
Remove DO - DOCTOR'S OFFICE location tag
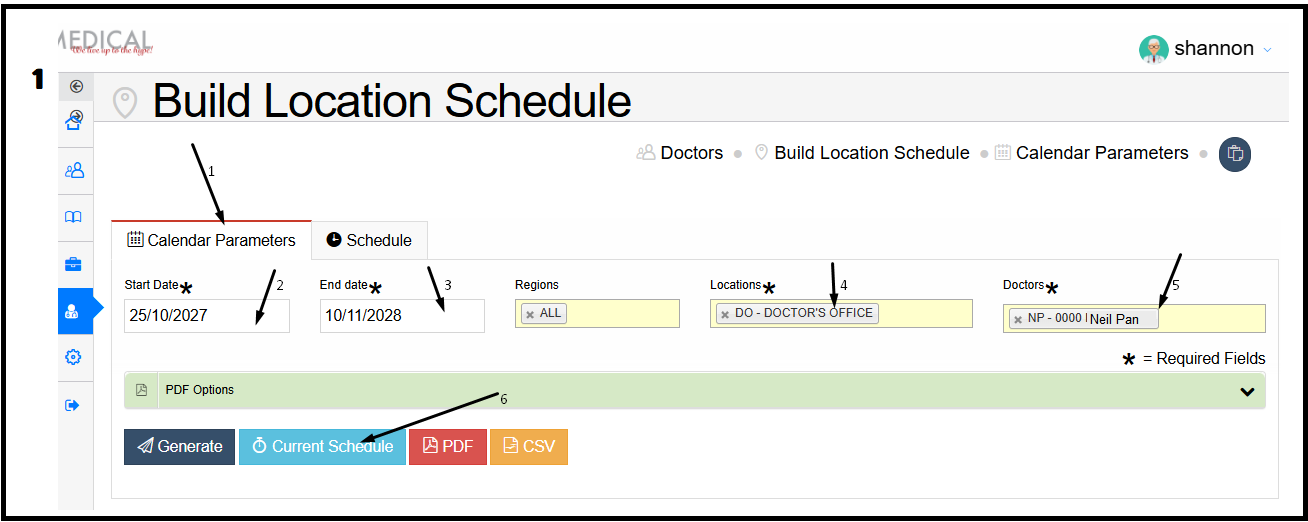pyautogui.click(x=725, y=314)
